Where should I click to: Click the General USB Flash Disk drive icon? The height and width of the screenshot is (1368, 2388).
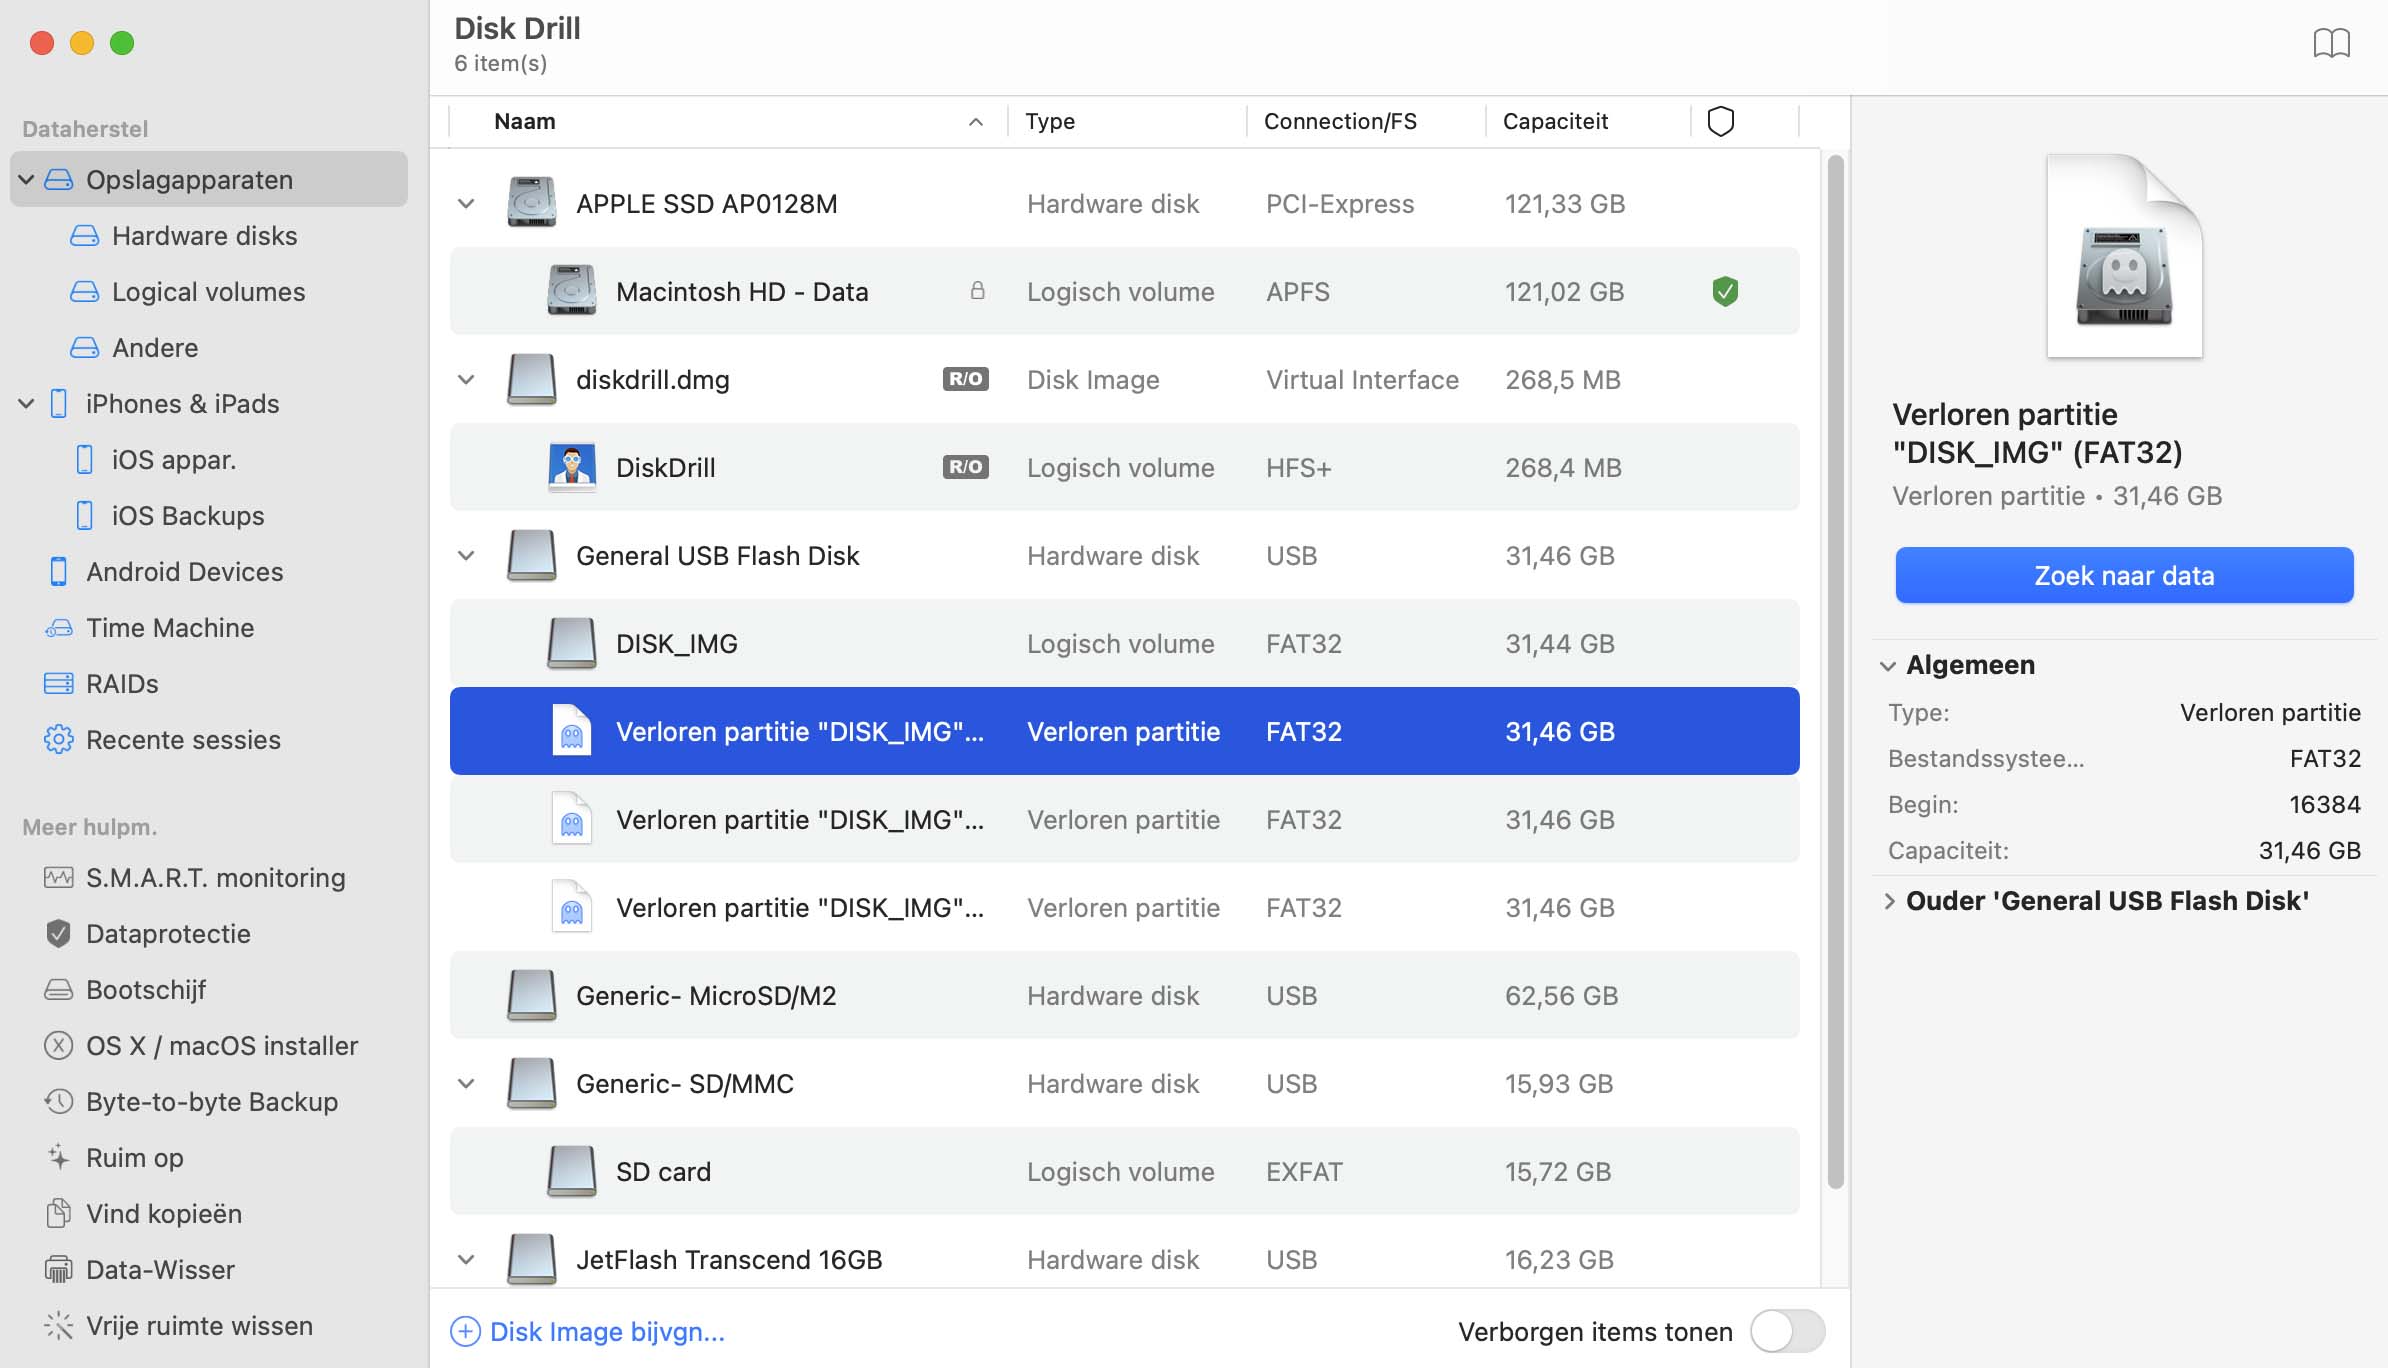pyautogui.click(x=531, y=555)
